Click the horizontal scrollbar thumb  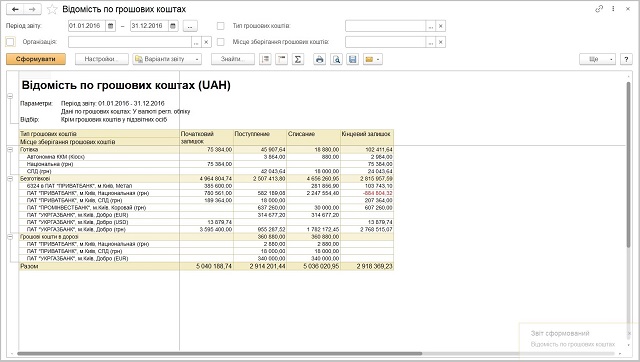pyautogui.click(x=220, y=353)
